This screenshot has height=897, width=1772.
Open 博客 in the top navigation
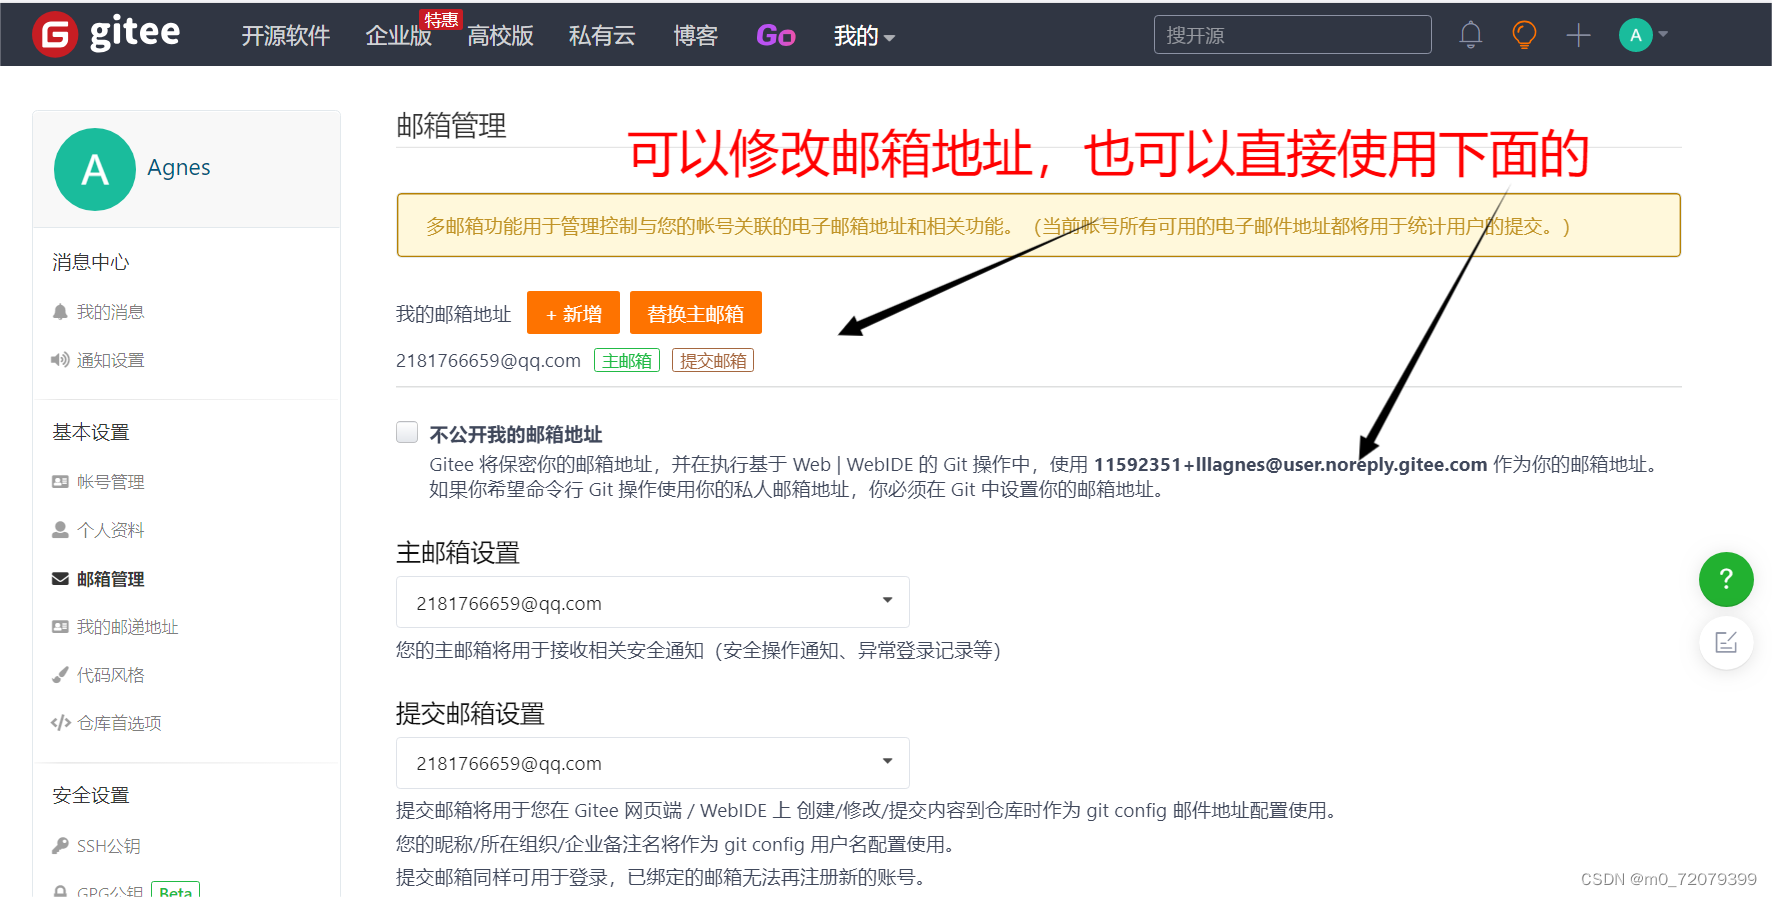(x=695, y=36)
